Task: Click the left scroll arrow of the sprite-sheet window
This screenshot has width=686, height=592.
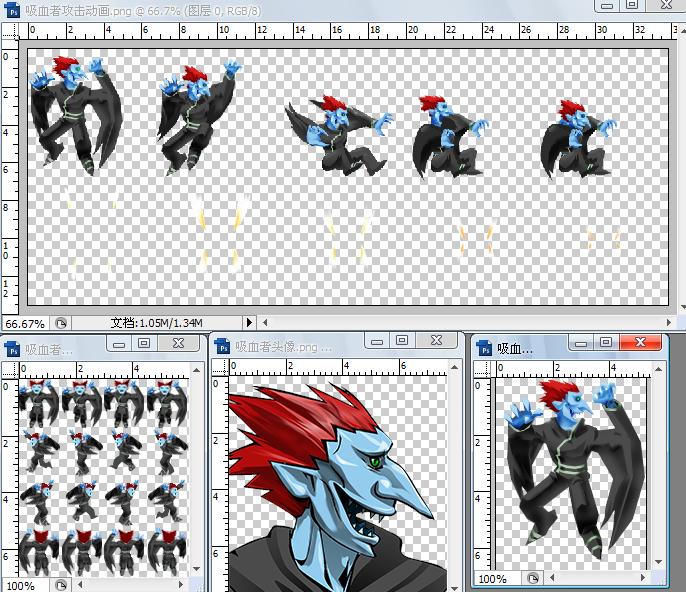Action: click(x=80, y=585)
